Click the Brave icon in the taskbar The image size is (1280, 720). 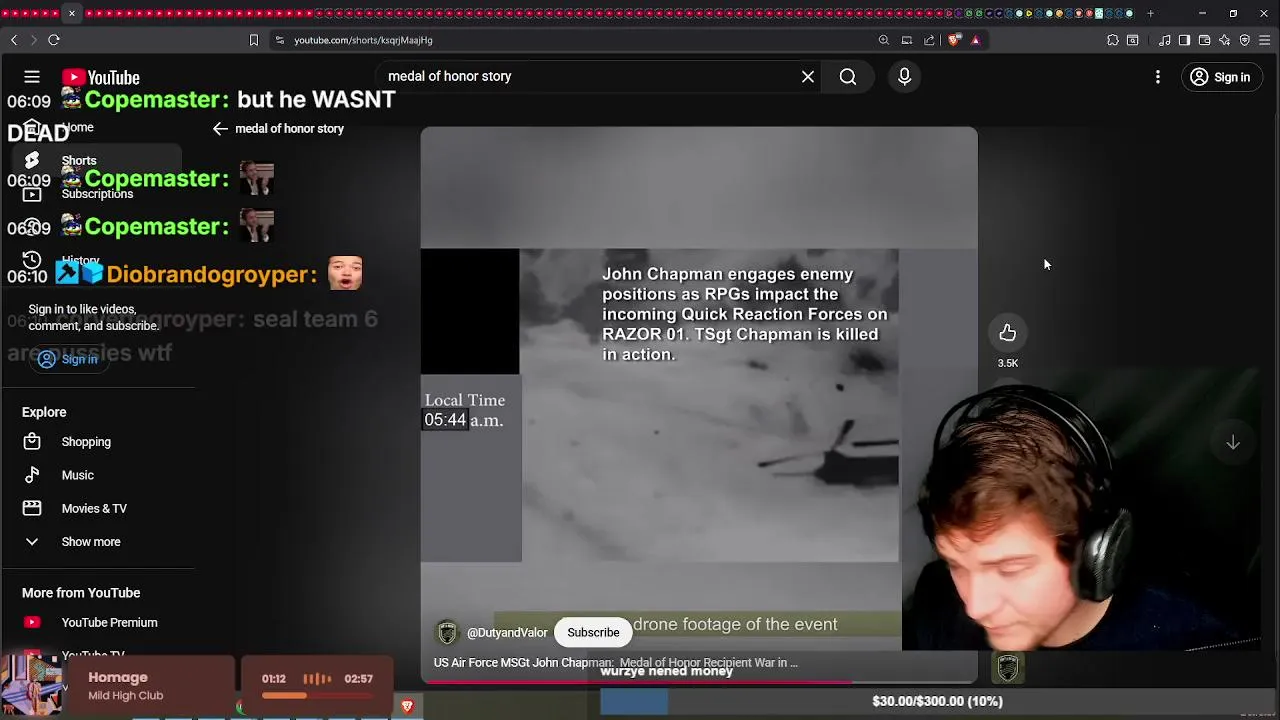coord(407,706)
